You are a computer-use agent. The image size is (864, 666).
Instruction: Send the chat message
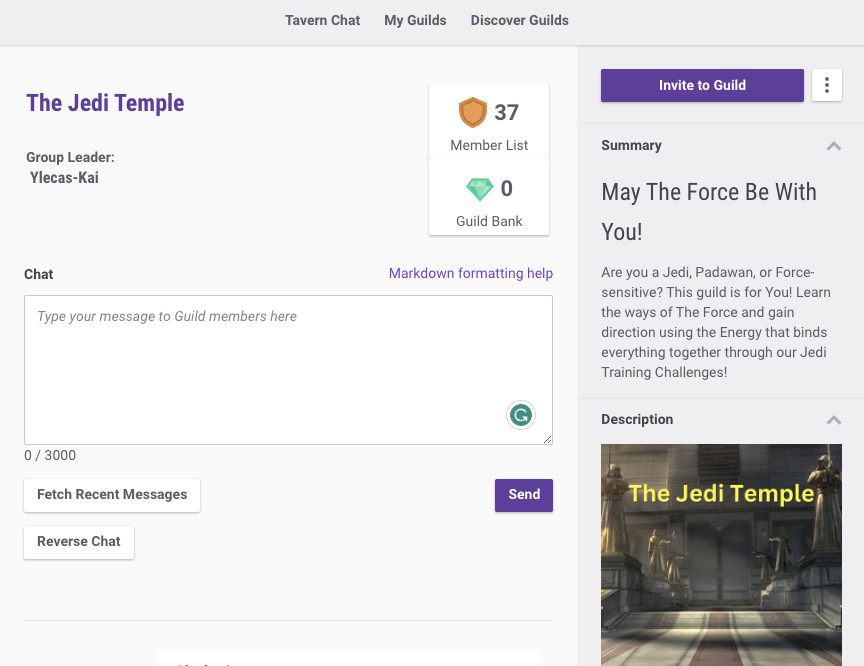point(523,495)
